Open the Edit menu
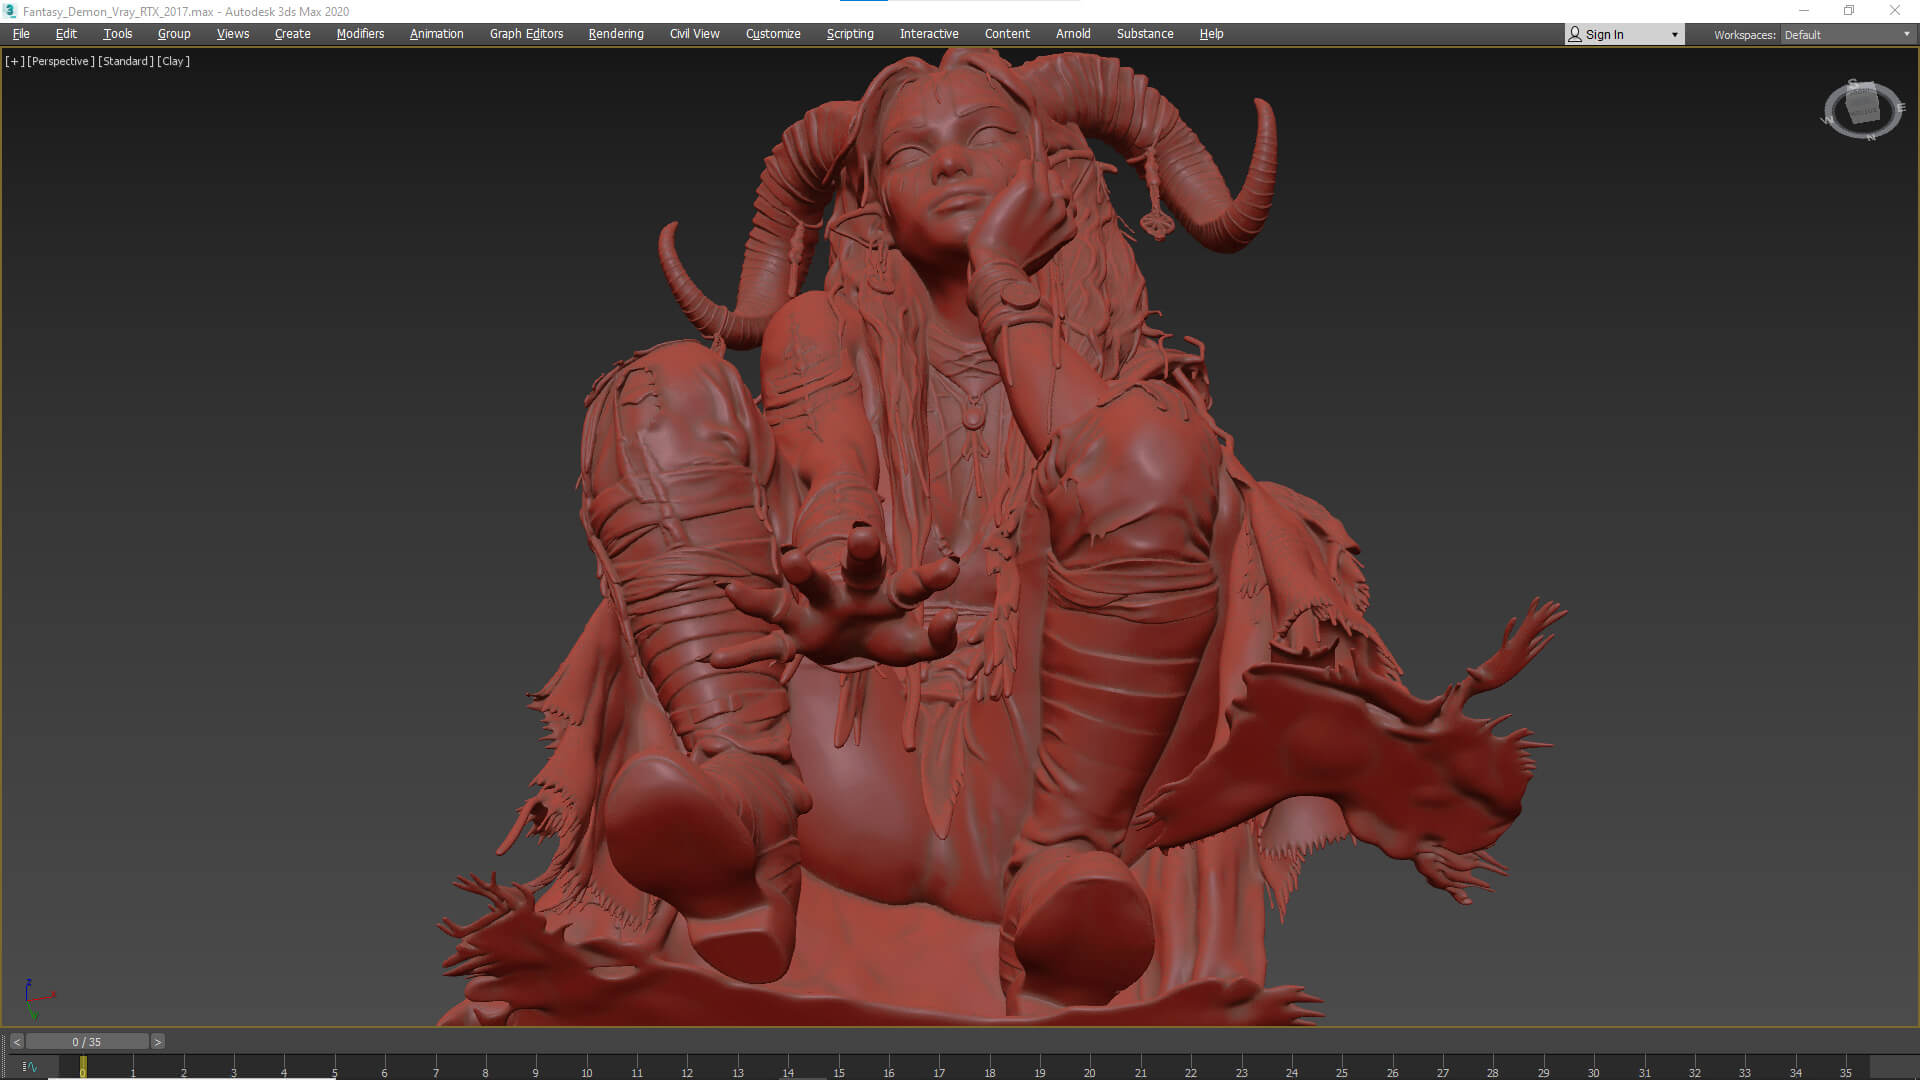Screen dimensions: 1920x1080 tap(66, 34)
